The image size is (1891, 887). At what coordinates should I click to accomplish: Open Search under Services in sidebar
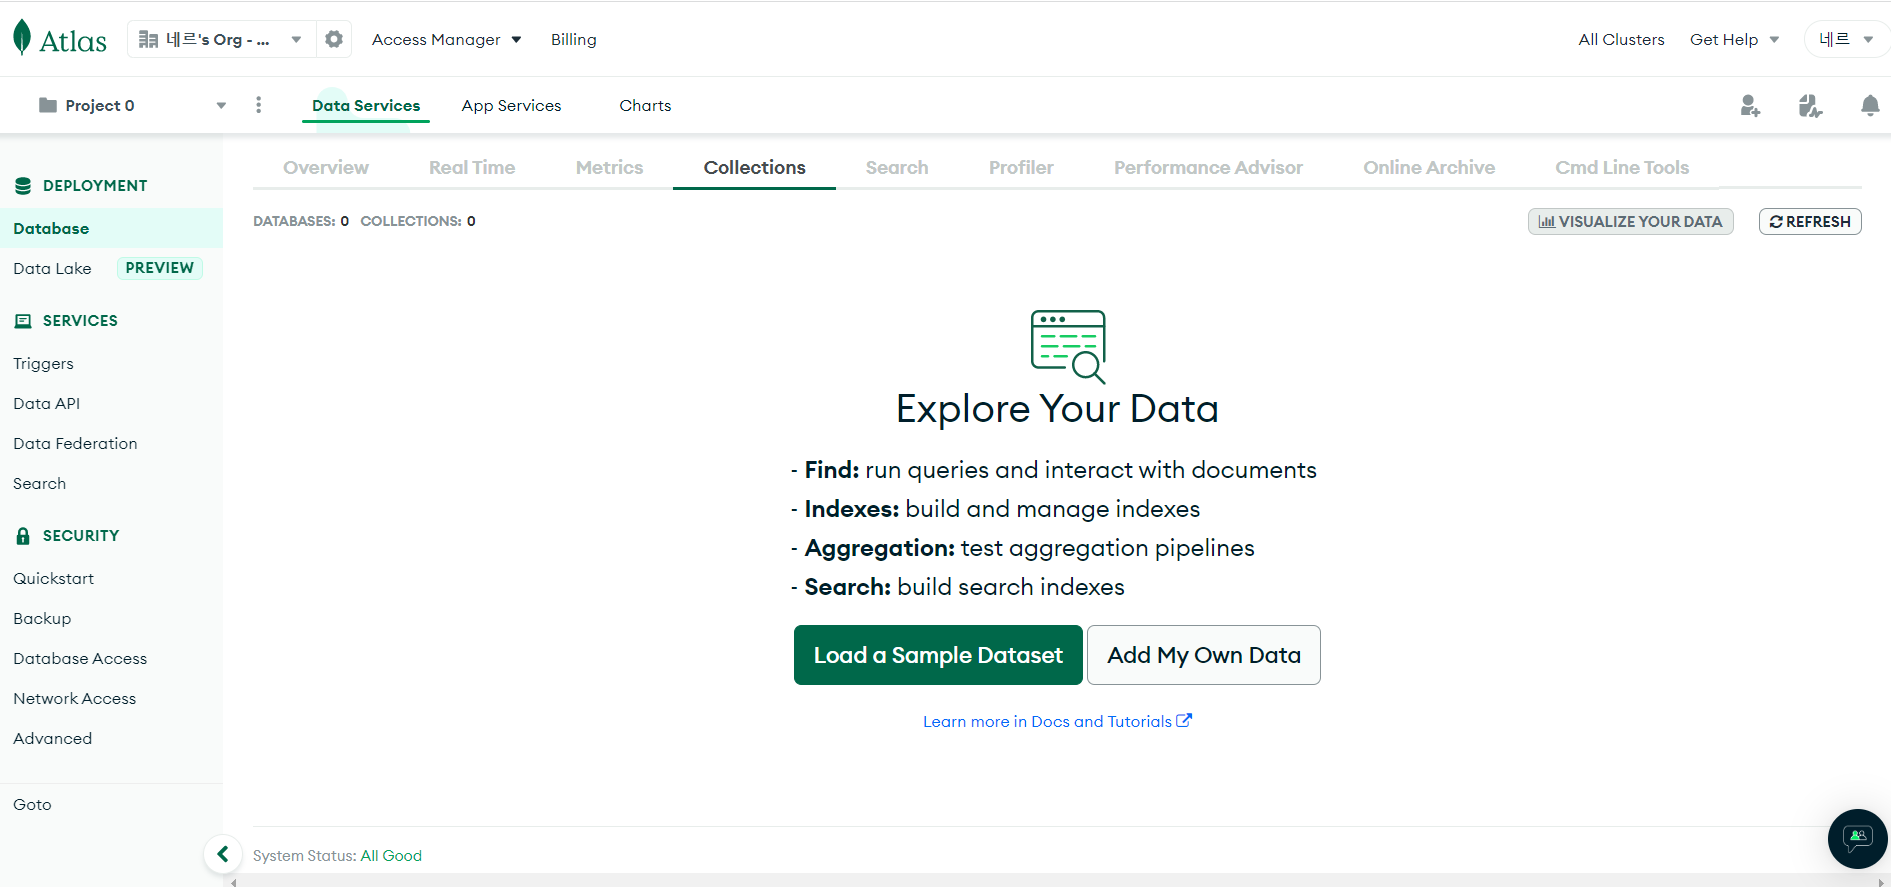tap(39, 483)
